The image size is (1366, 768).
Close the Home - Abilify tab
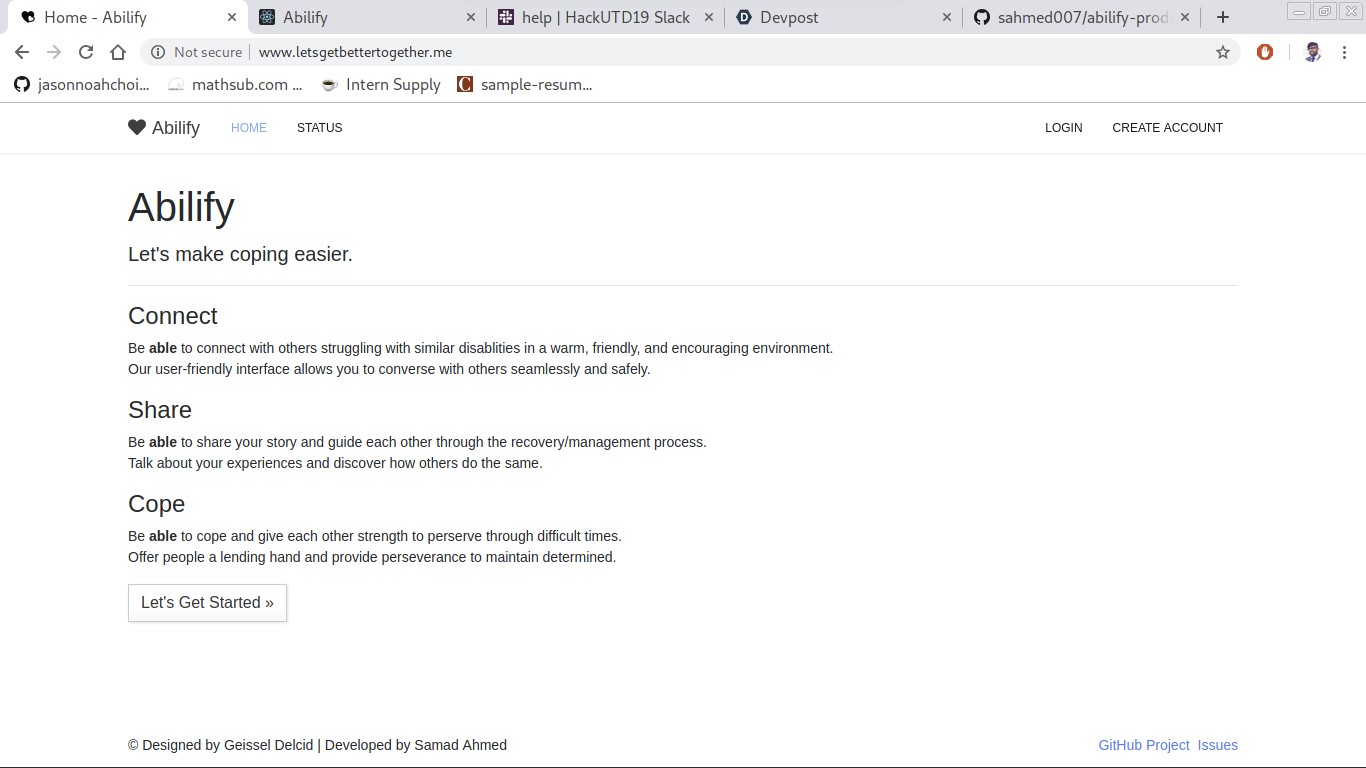pyautogui.click(x=232, y=17)
